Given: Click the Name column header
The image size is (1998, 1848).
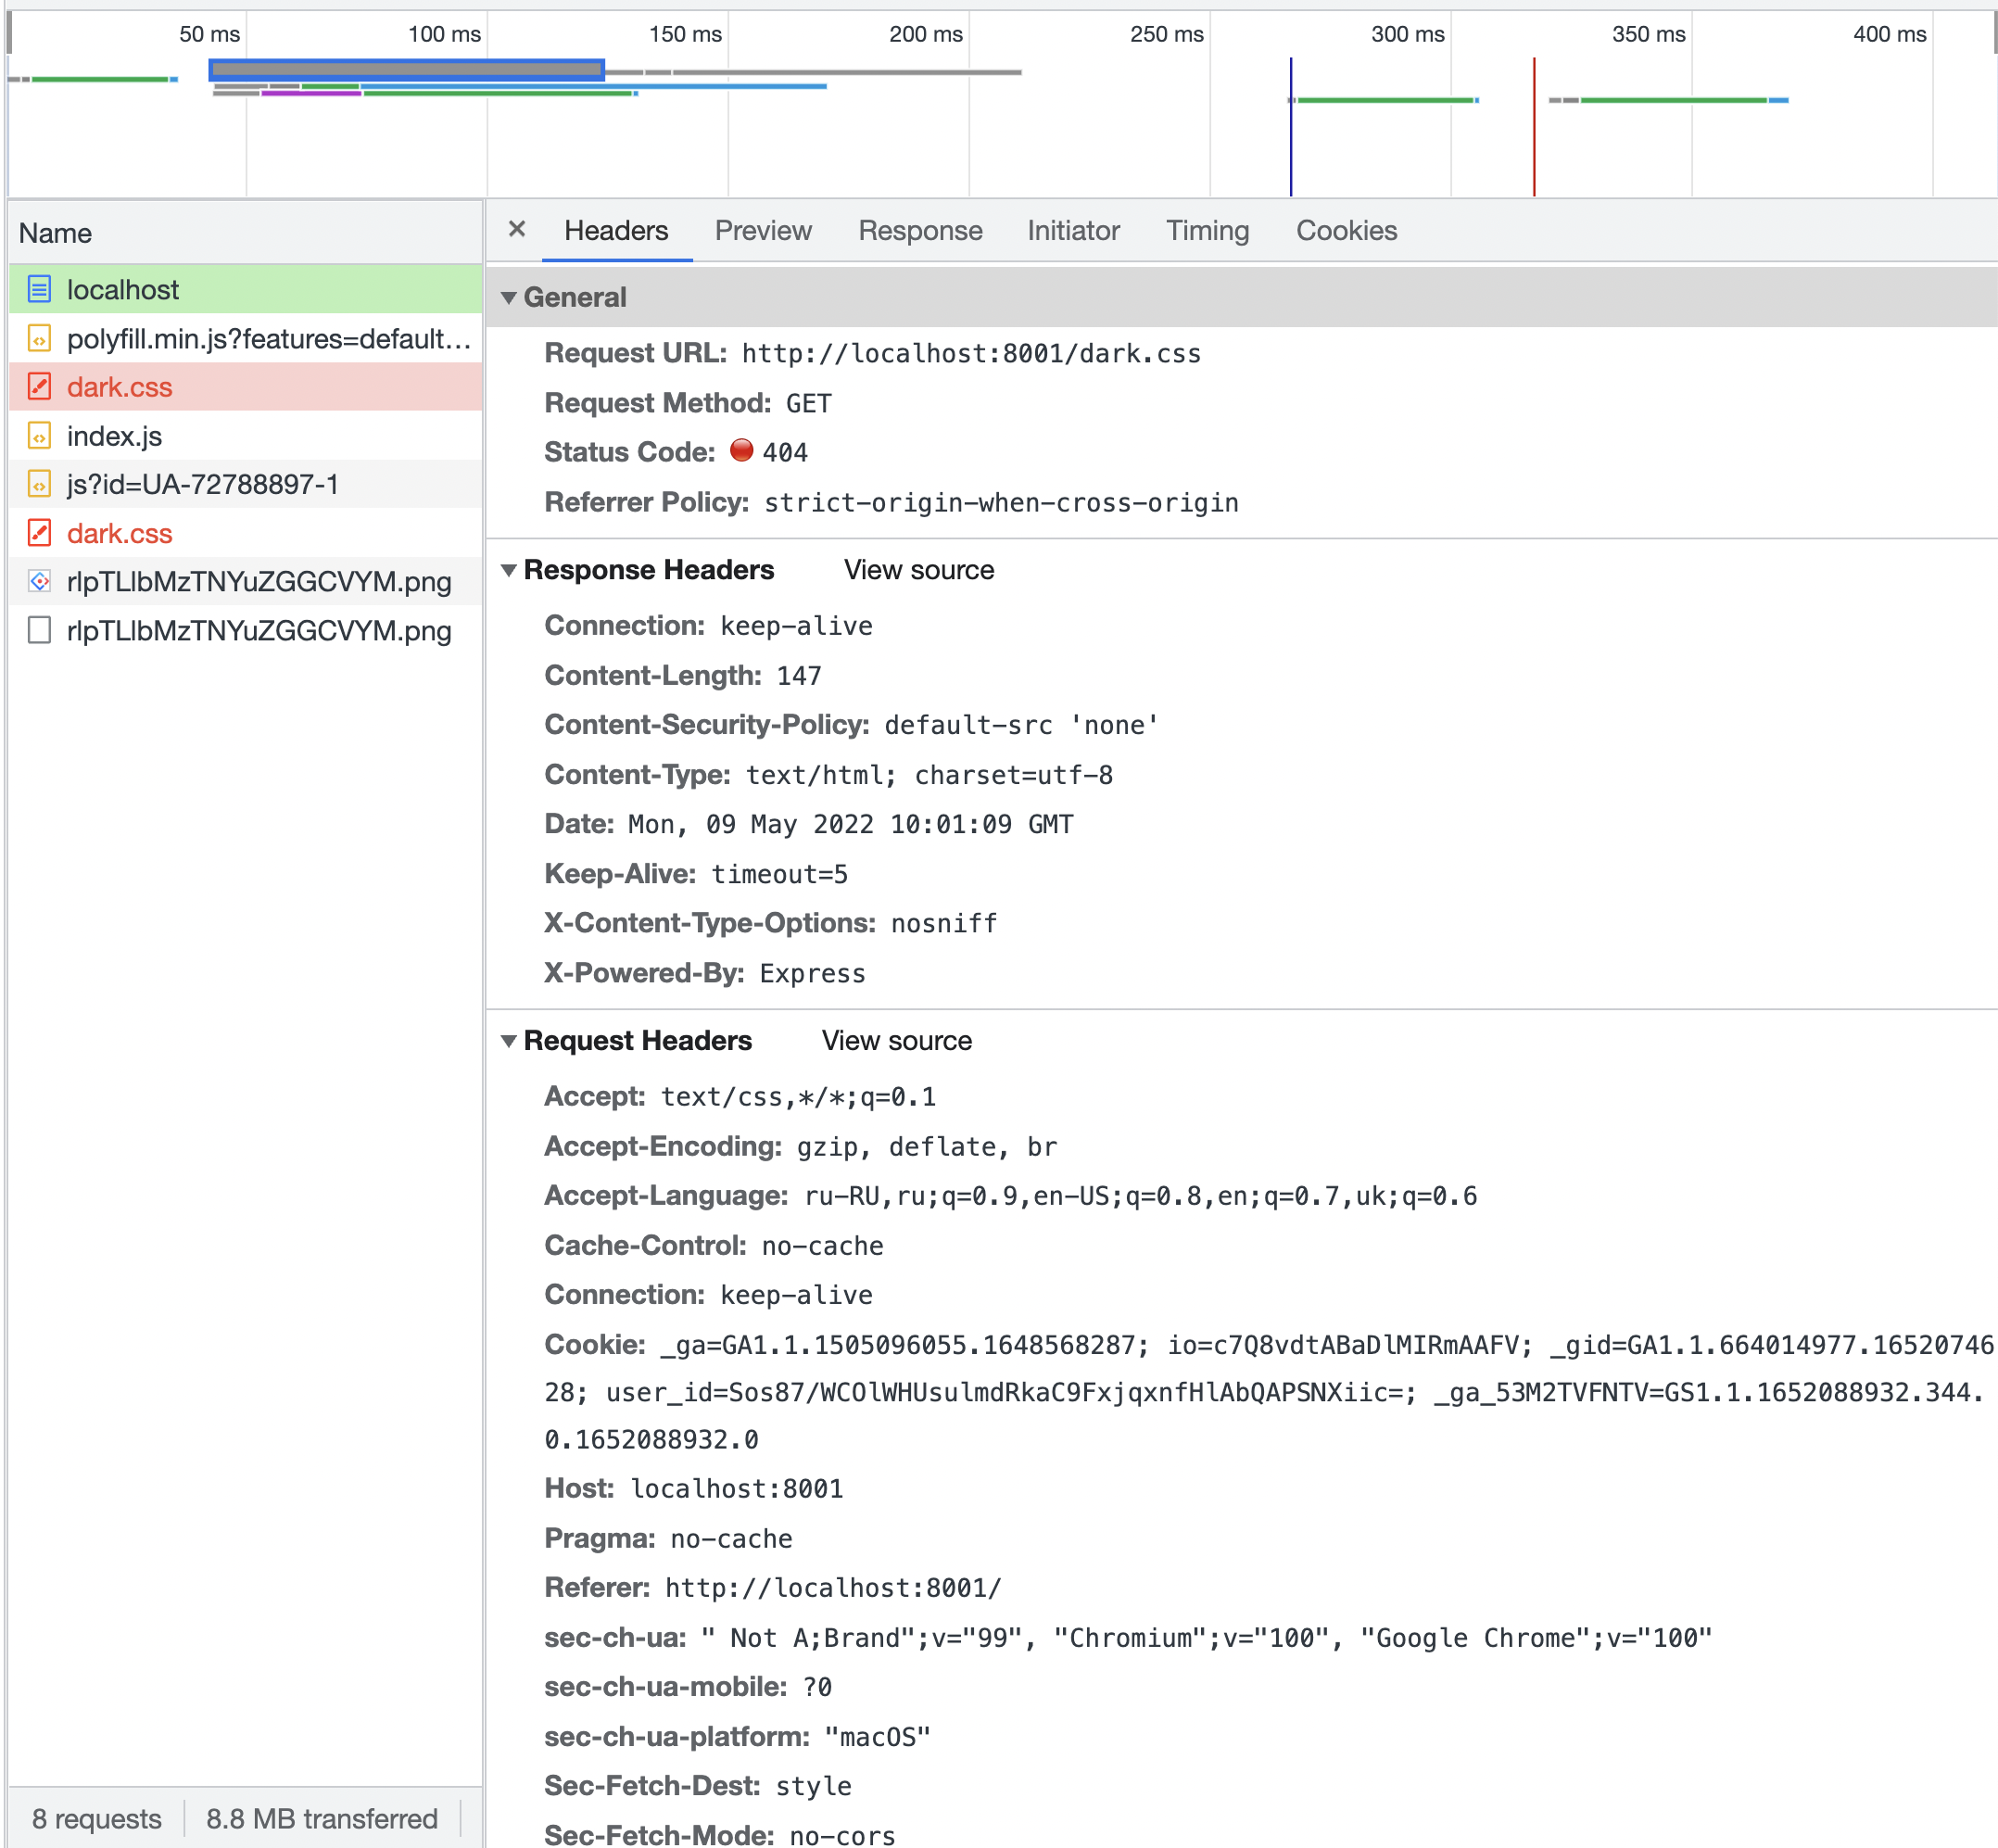Looking at the screenshot, I should tap(56, 234).
